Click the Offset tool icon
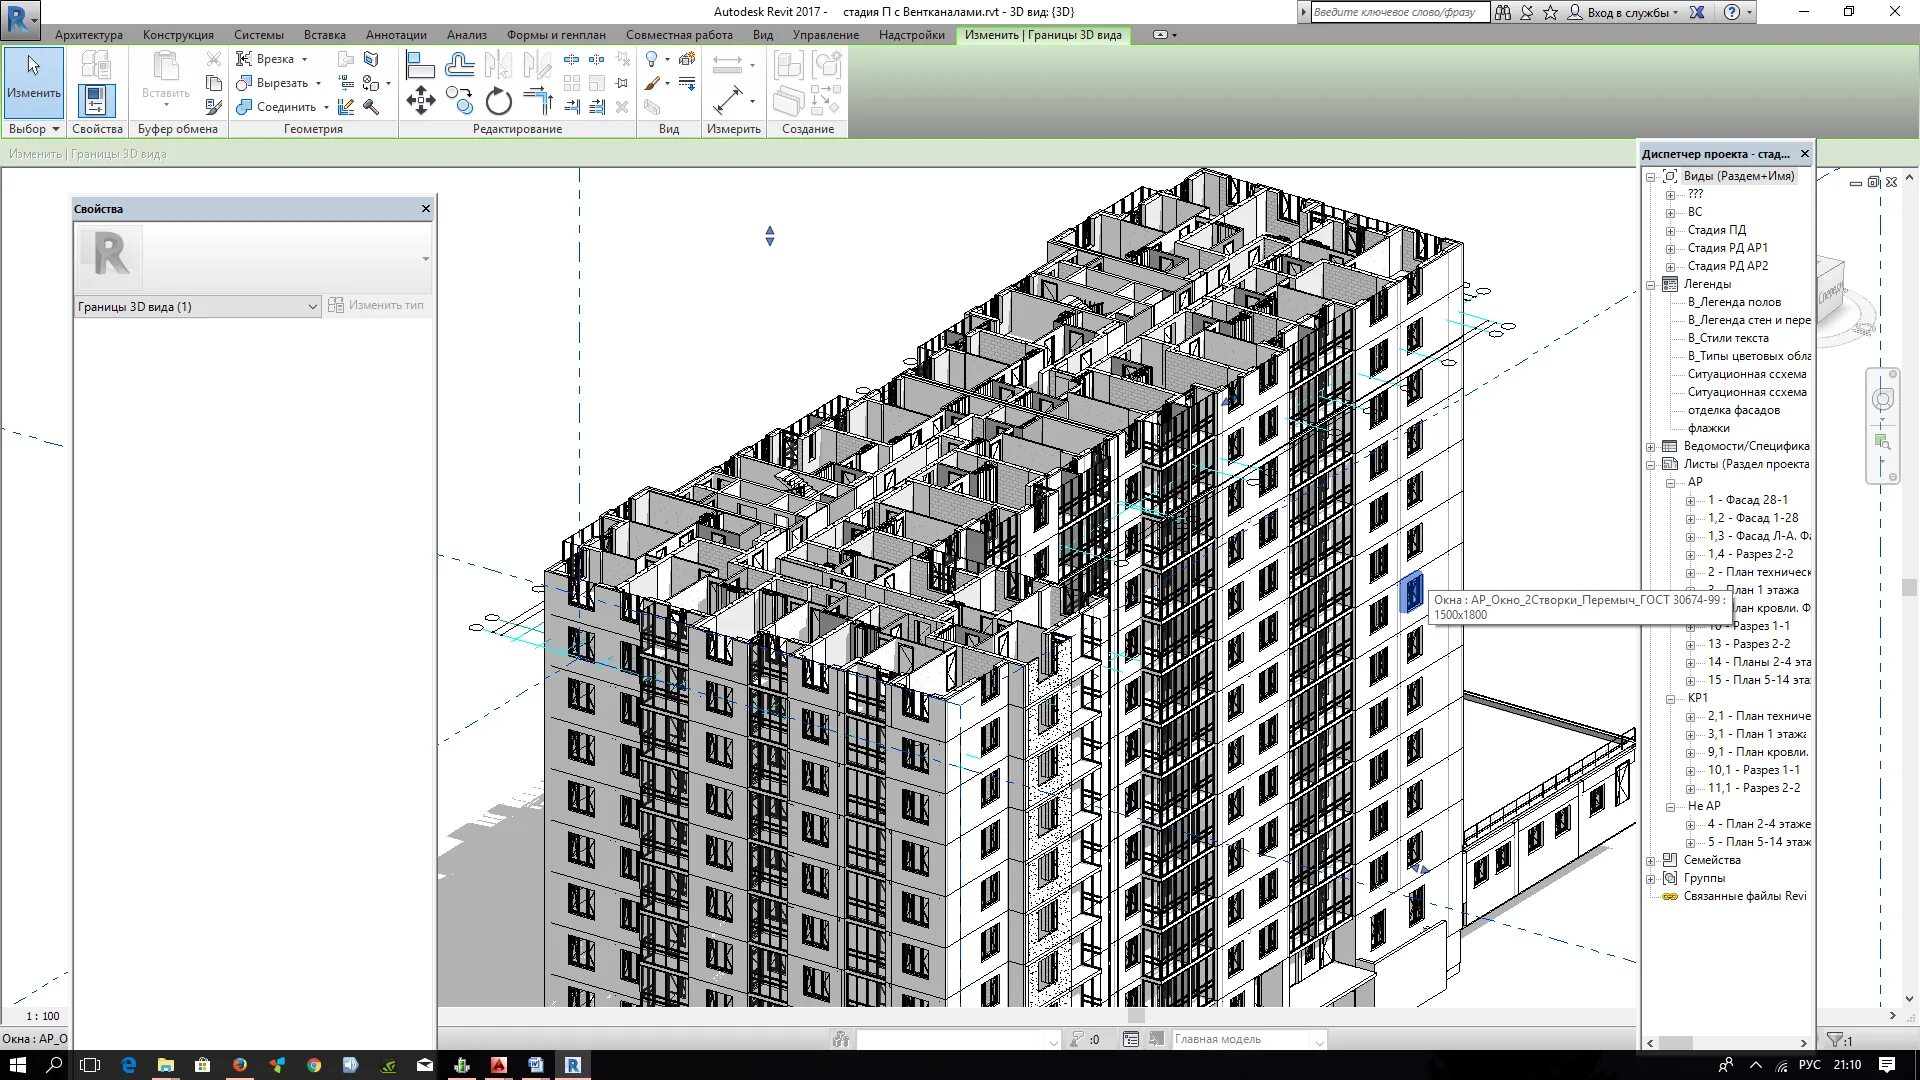This screenshot has height=1080, width=1920. click(459, 66)
